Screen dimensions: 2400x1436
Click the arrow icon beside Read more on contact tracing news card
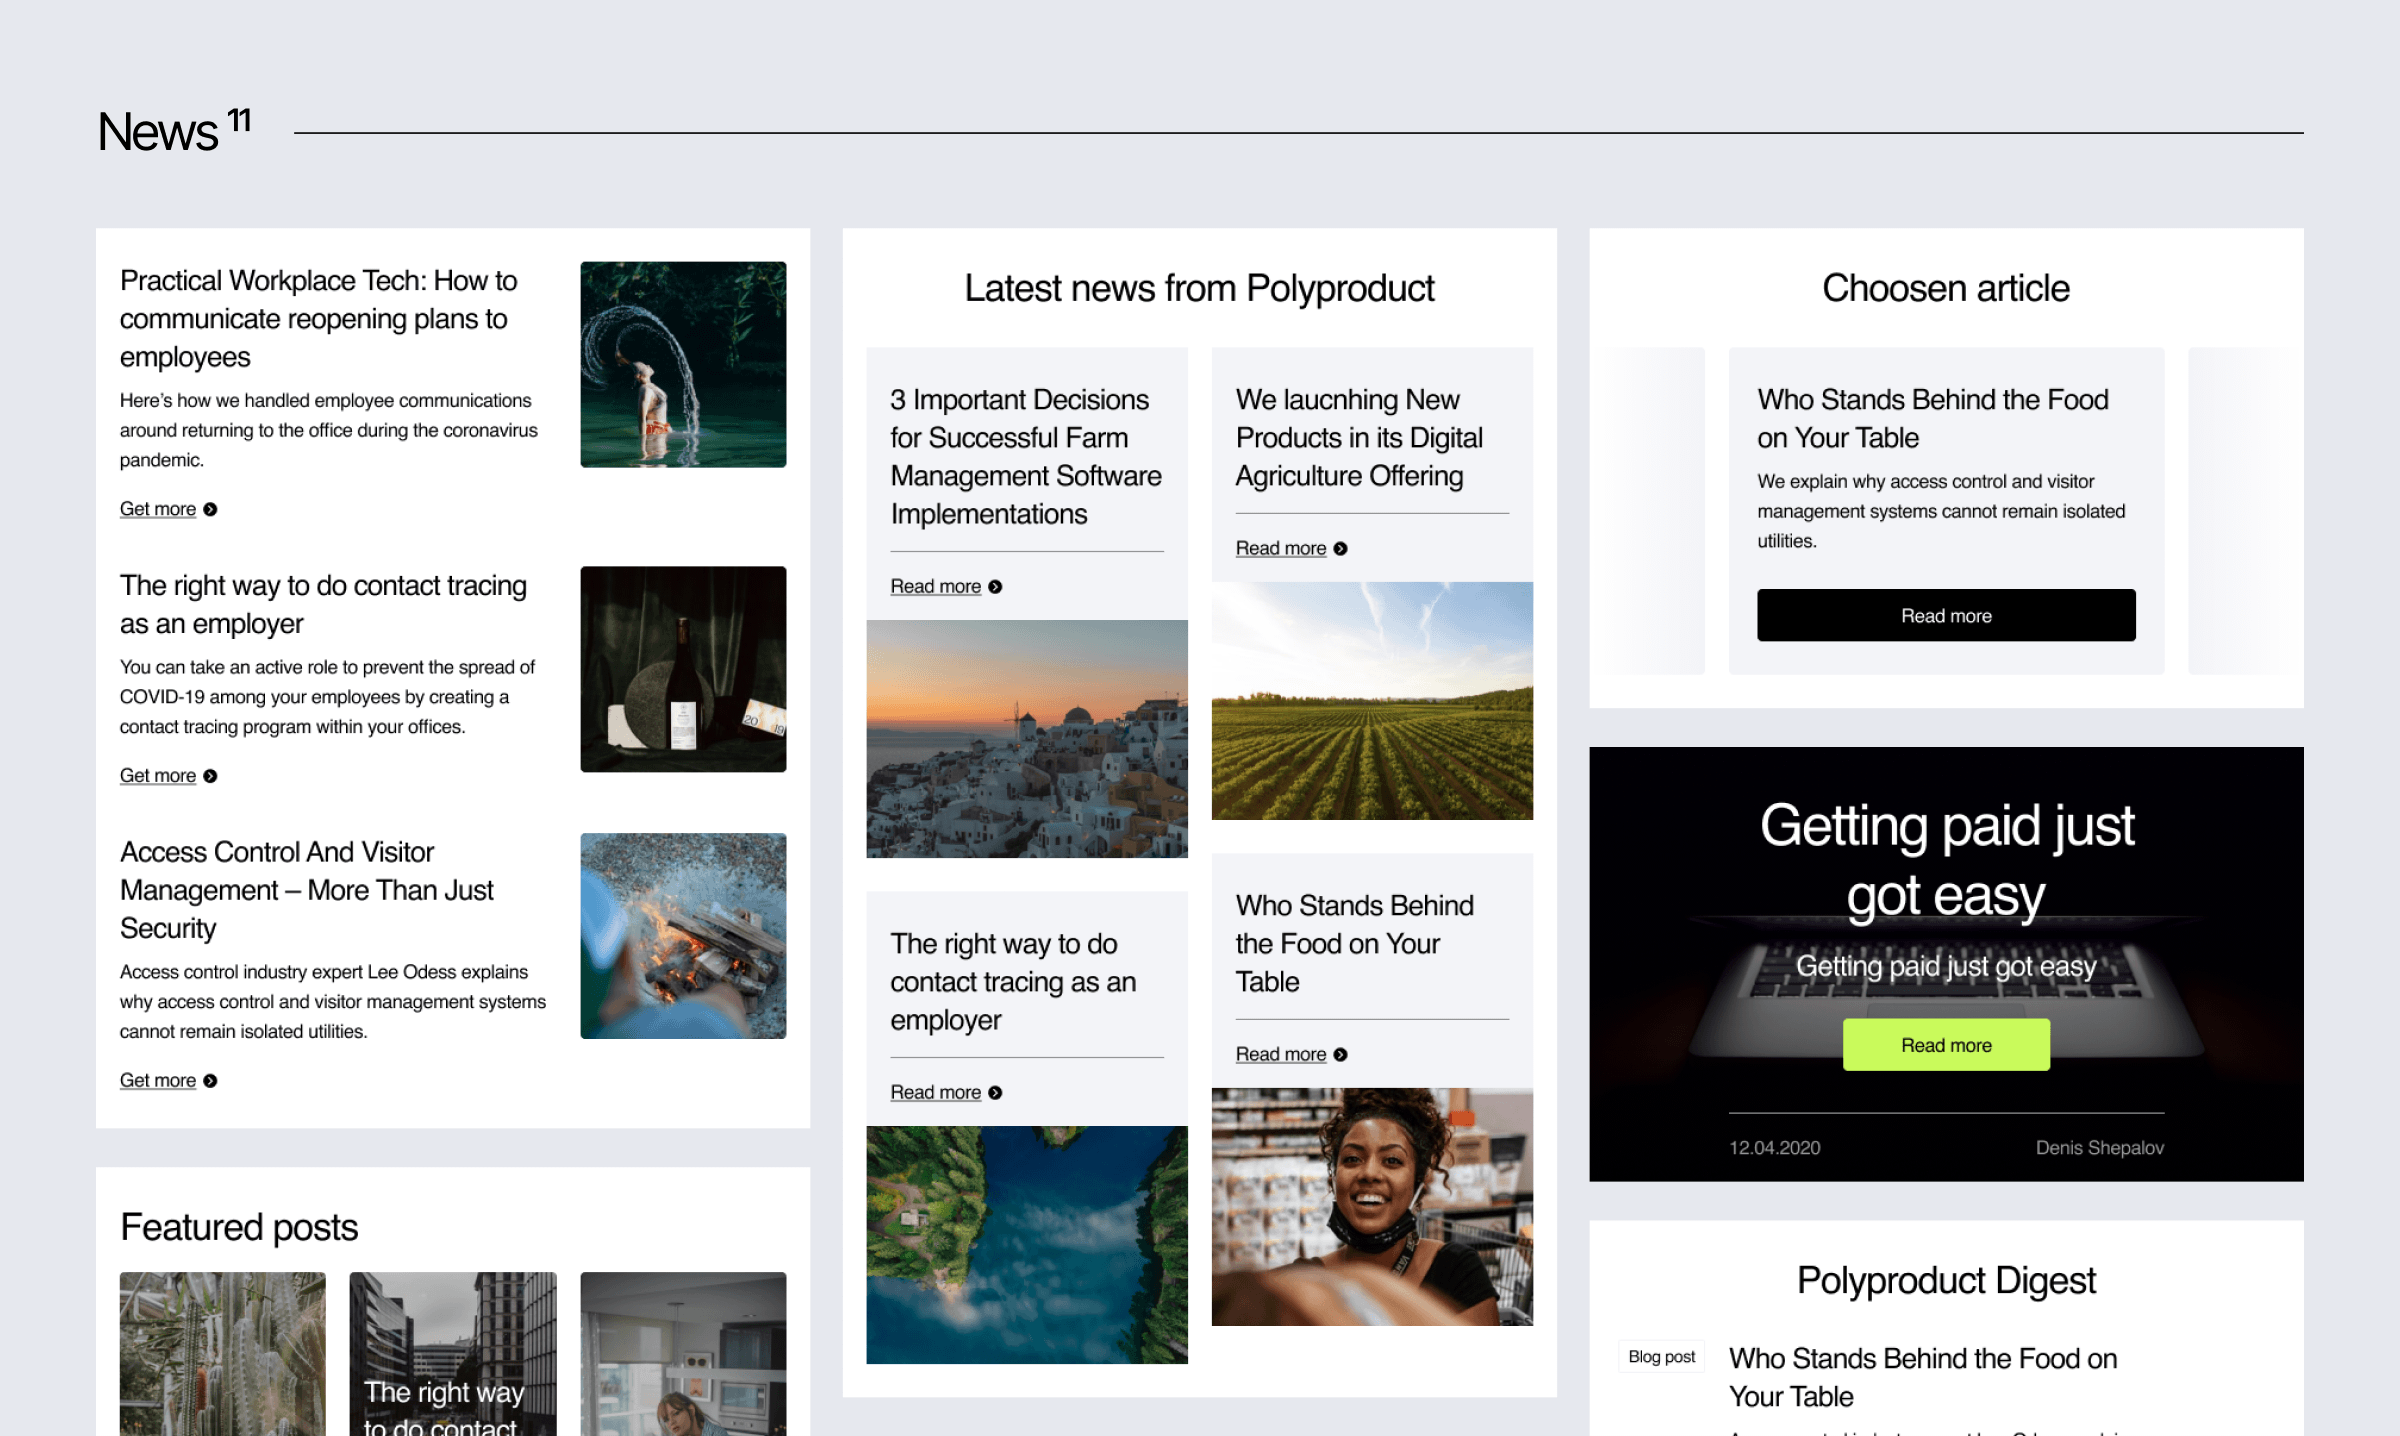pyautogui.click(x=995, y=1092)
